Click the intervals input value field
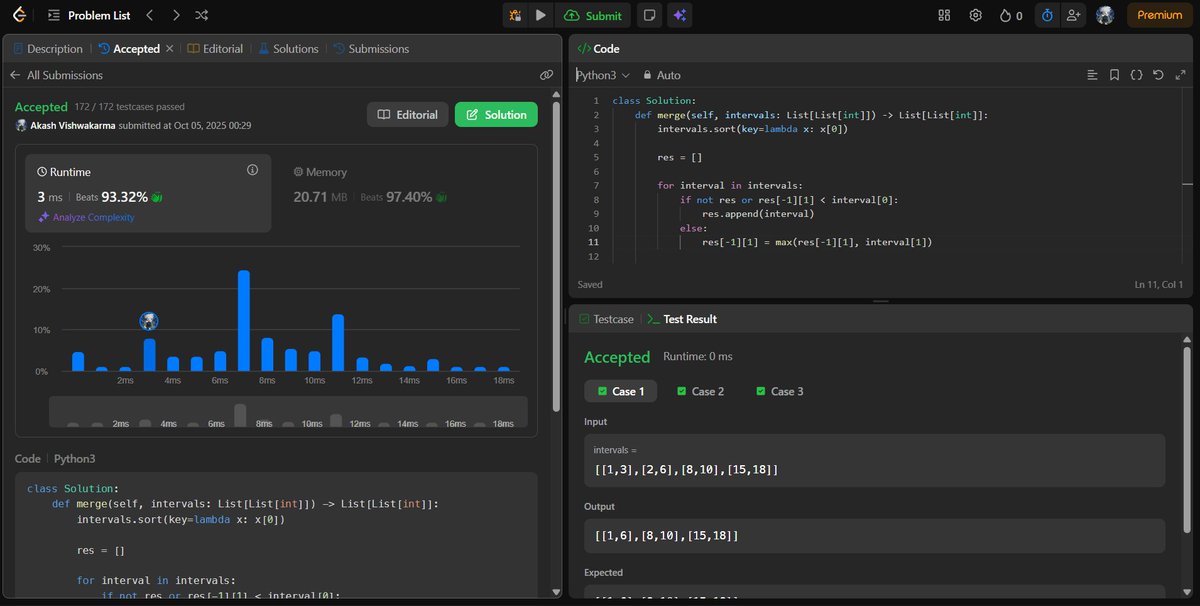 875,461
